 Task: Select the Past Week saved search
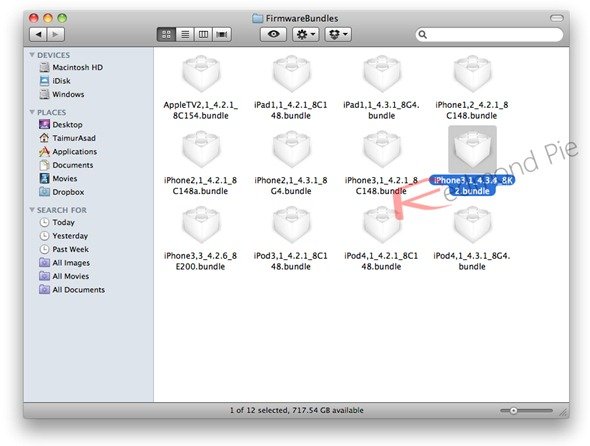64,249
